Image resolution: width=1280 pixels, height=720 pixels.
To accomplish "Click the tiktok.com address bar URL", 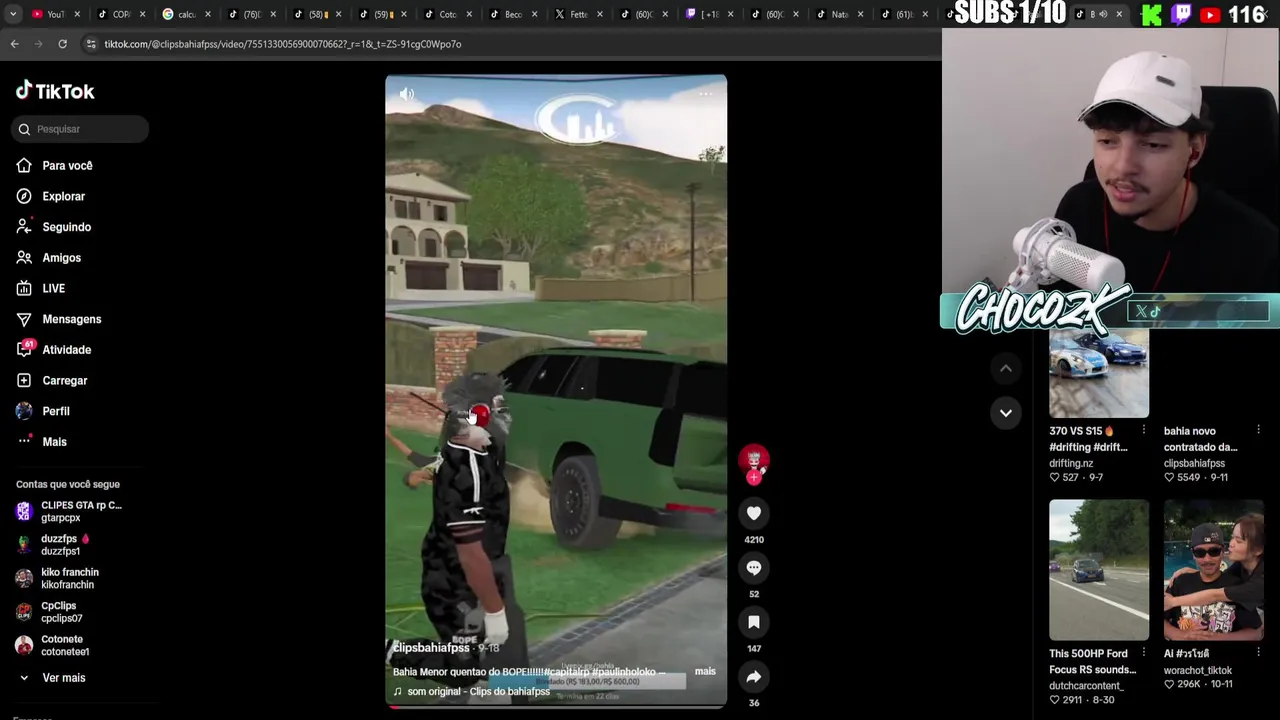I will tap(283, 44).
